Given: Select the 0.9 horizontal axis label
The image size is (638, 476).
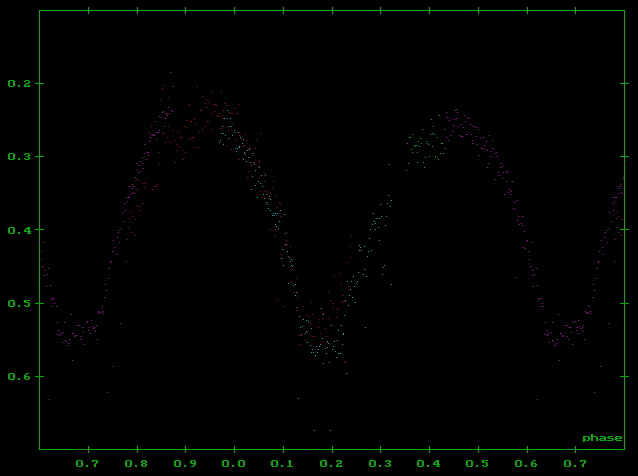Looking at the screenshot, I should pyautogui.click(x=185, y=464).
